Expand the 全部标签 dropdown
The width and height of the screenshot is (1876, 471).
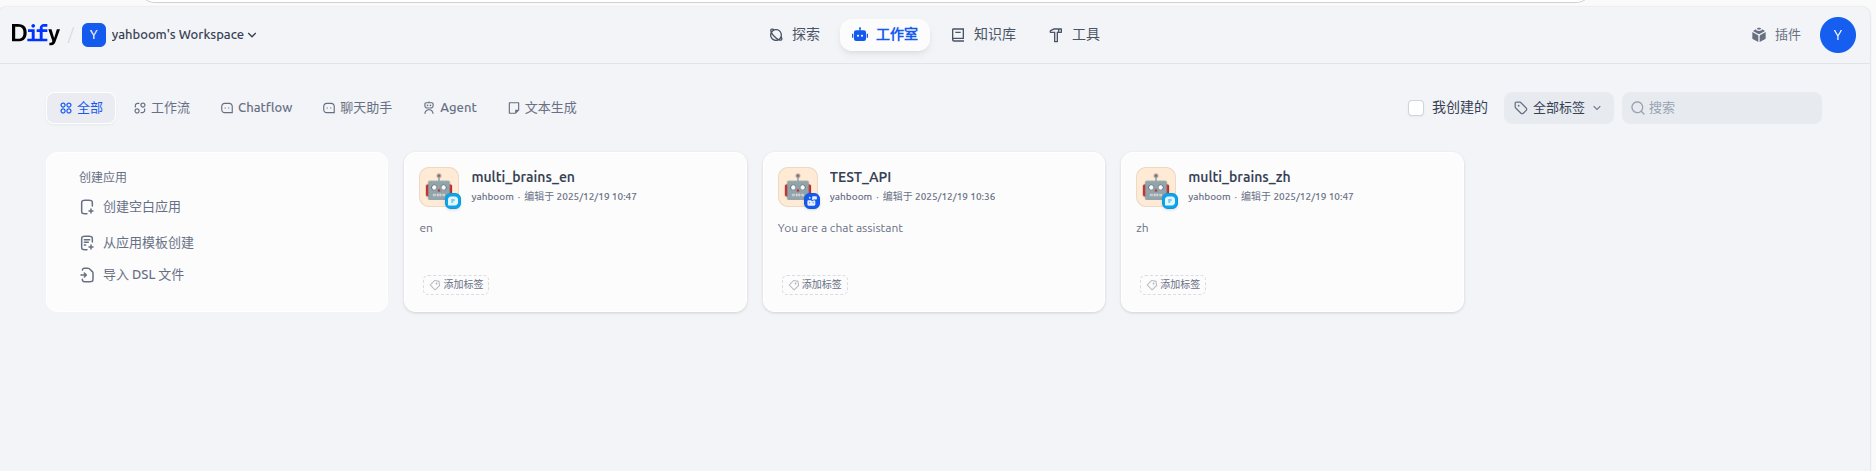click(x=1558, y=108)
